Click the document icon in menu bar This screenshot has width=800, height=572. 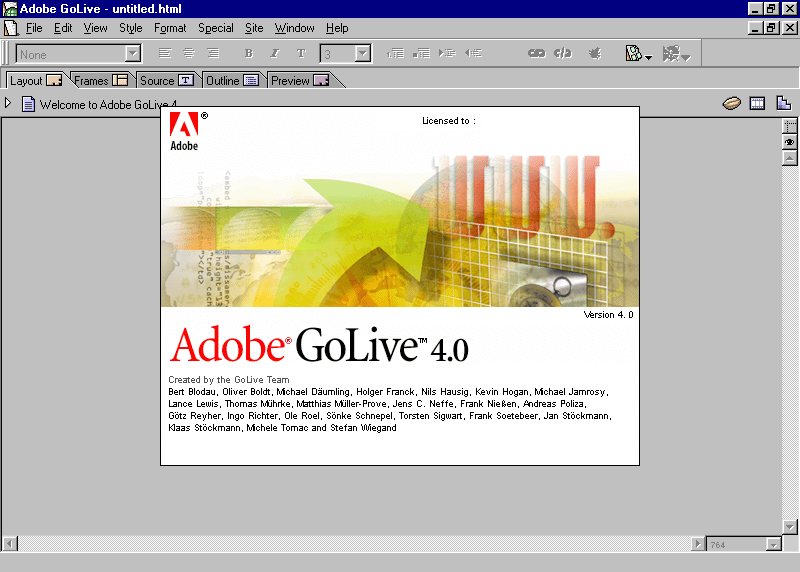tap(11, 28)
